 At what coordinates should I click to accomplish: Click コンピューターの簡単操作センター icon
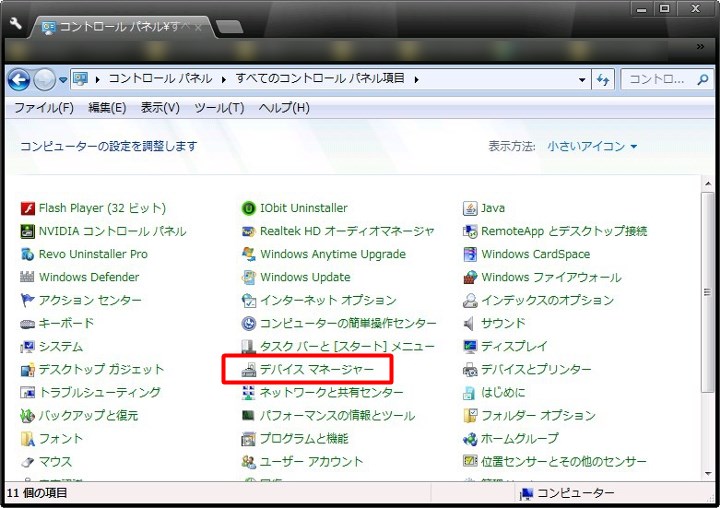tap(248, 324)
